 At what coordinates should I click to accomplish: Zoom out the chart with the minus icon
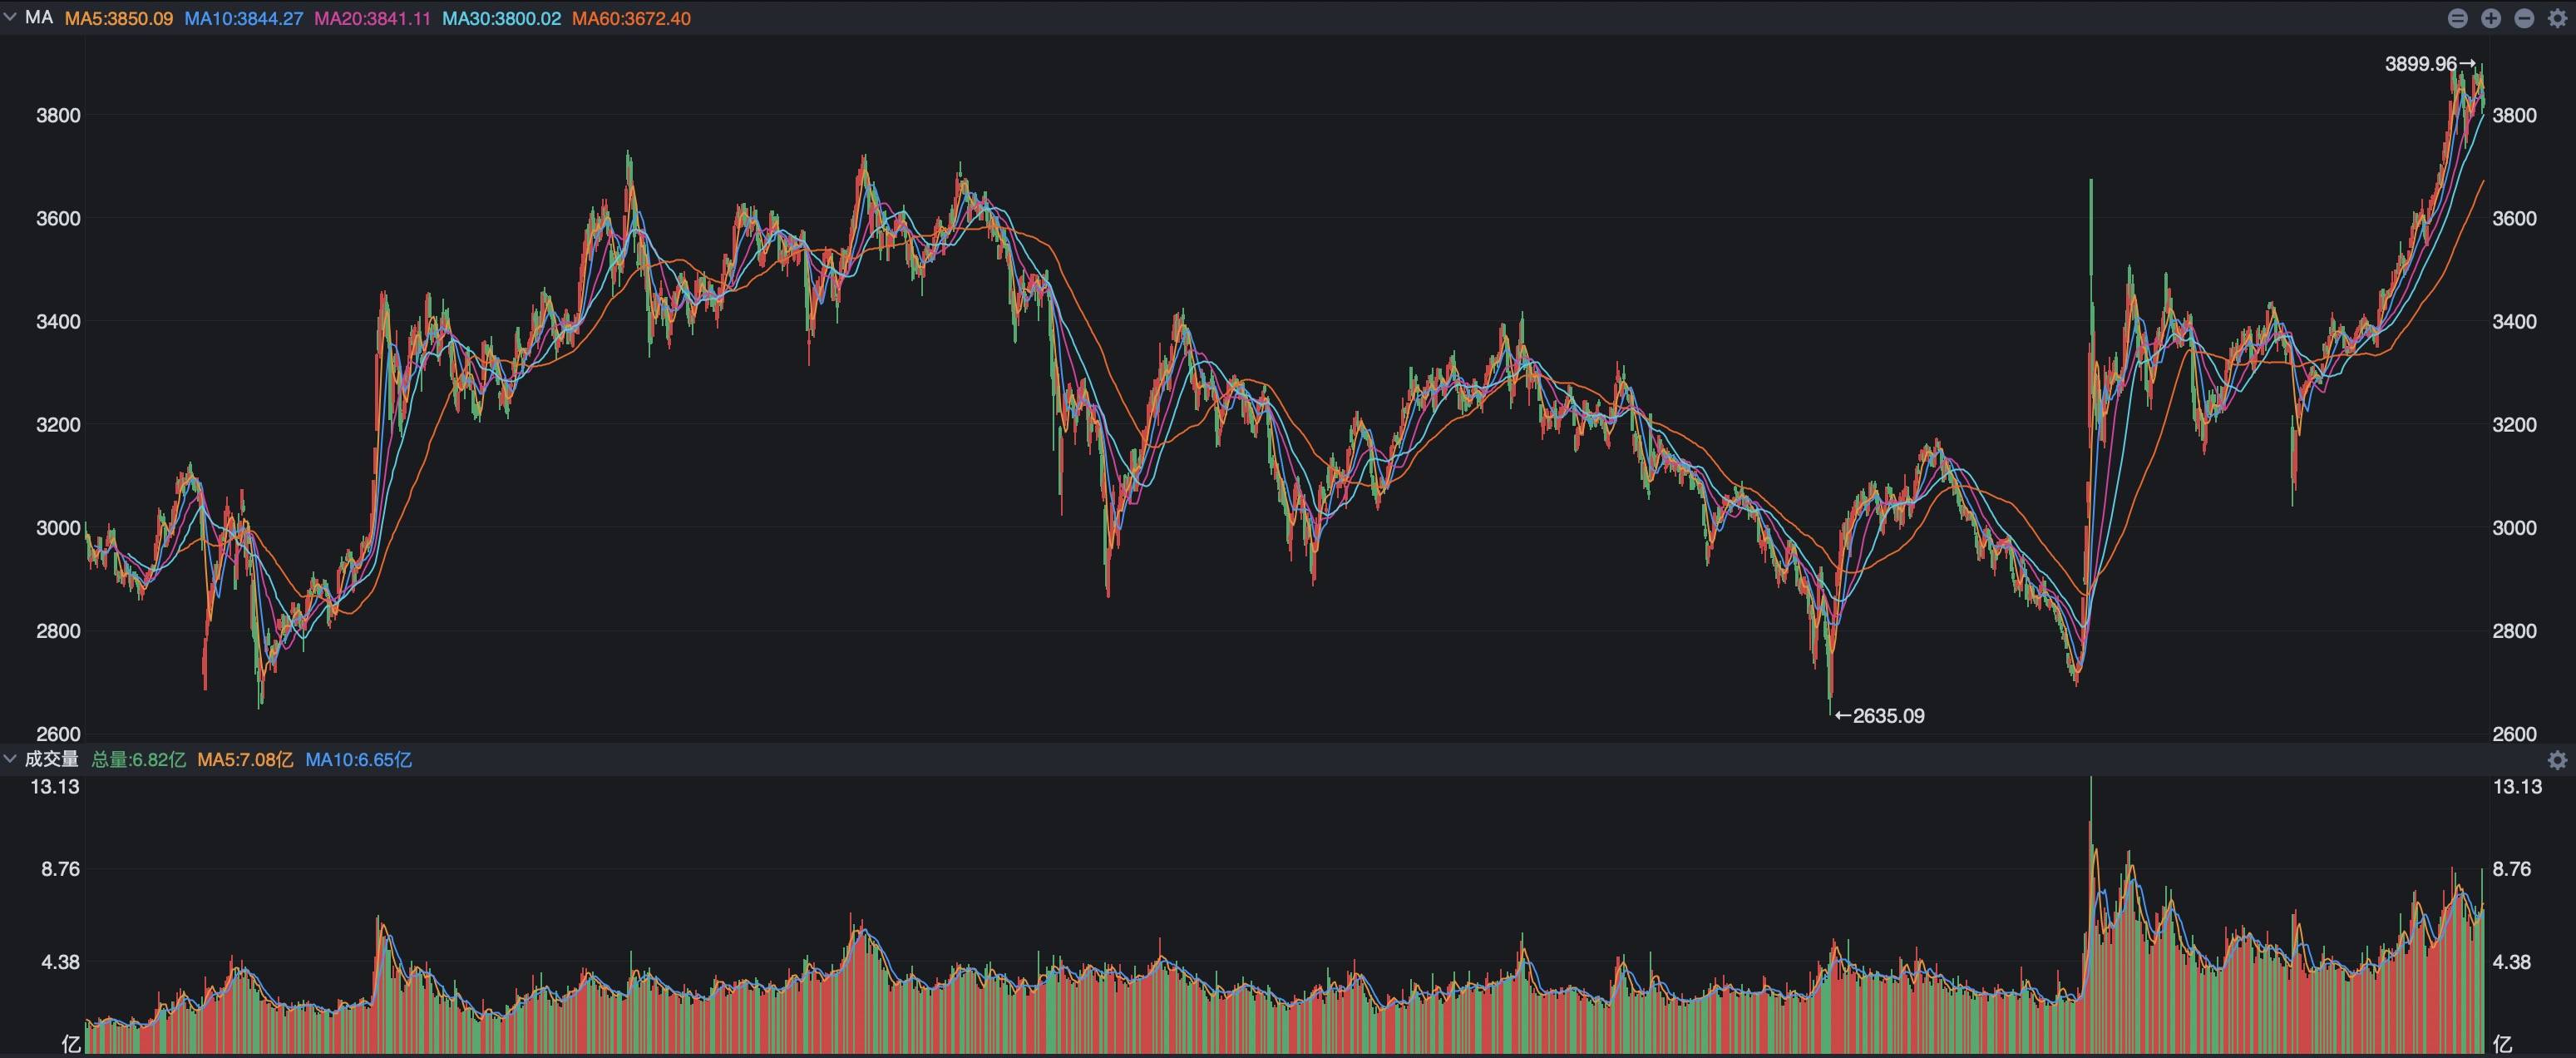click(2524, 19)
